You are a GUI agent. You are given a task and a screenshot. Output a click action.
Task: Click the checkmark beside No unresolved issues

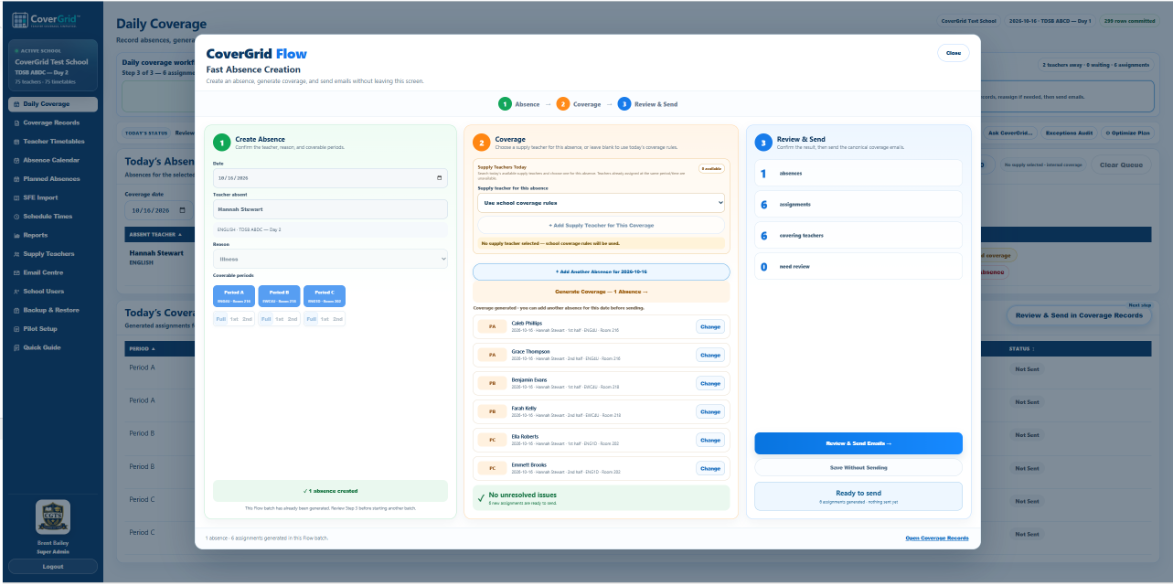pos(480,497)
